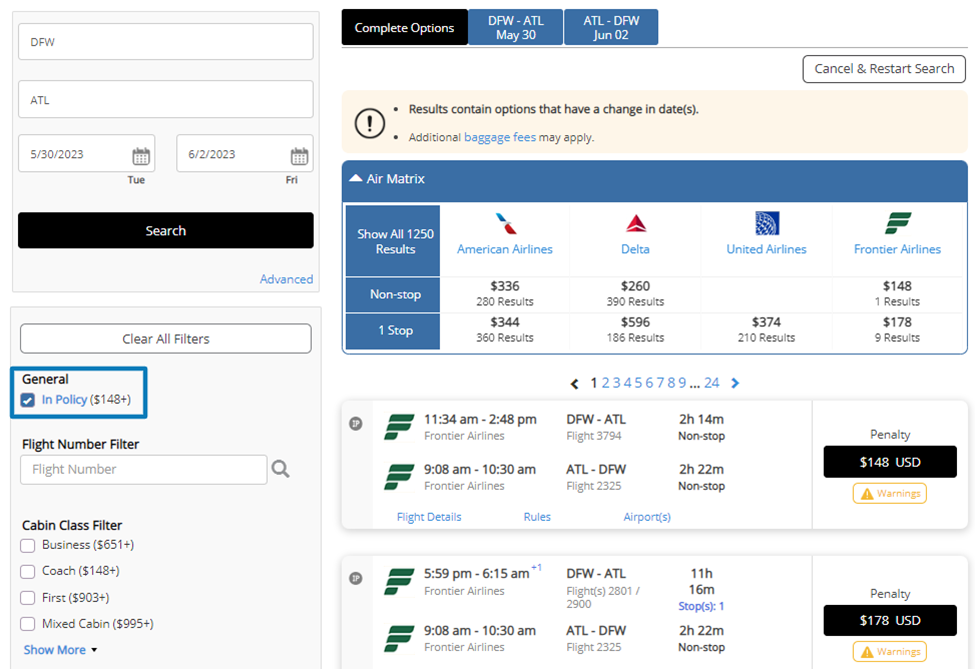Image resolution: width=975 pixels, height=669 pixels.
Task: Select American Airlines non-stop $336 cell
Action: [x=505, y=293]
